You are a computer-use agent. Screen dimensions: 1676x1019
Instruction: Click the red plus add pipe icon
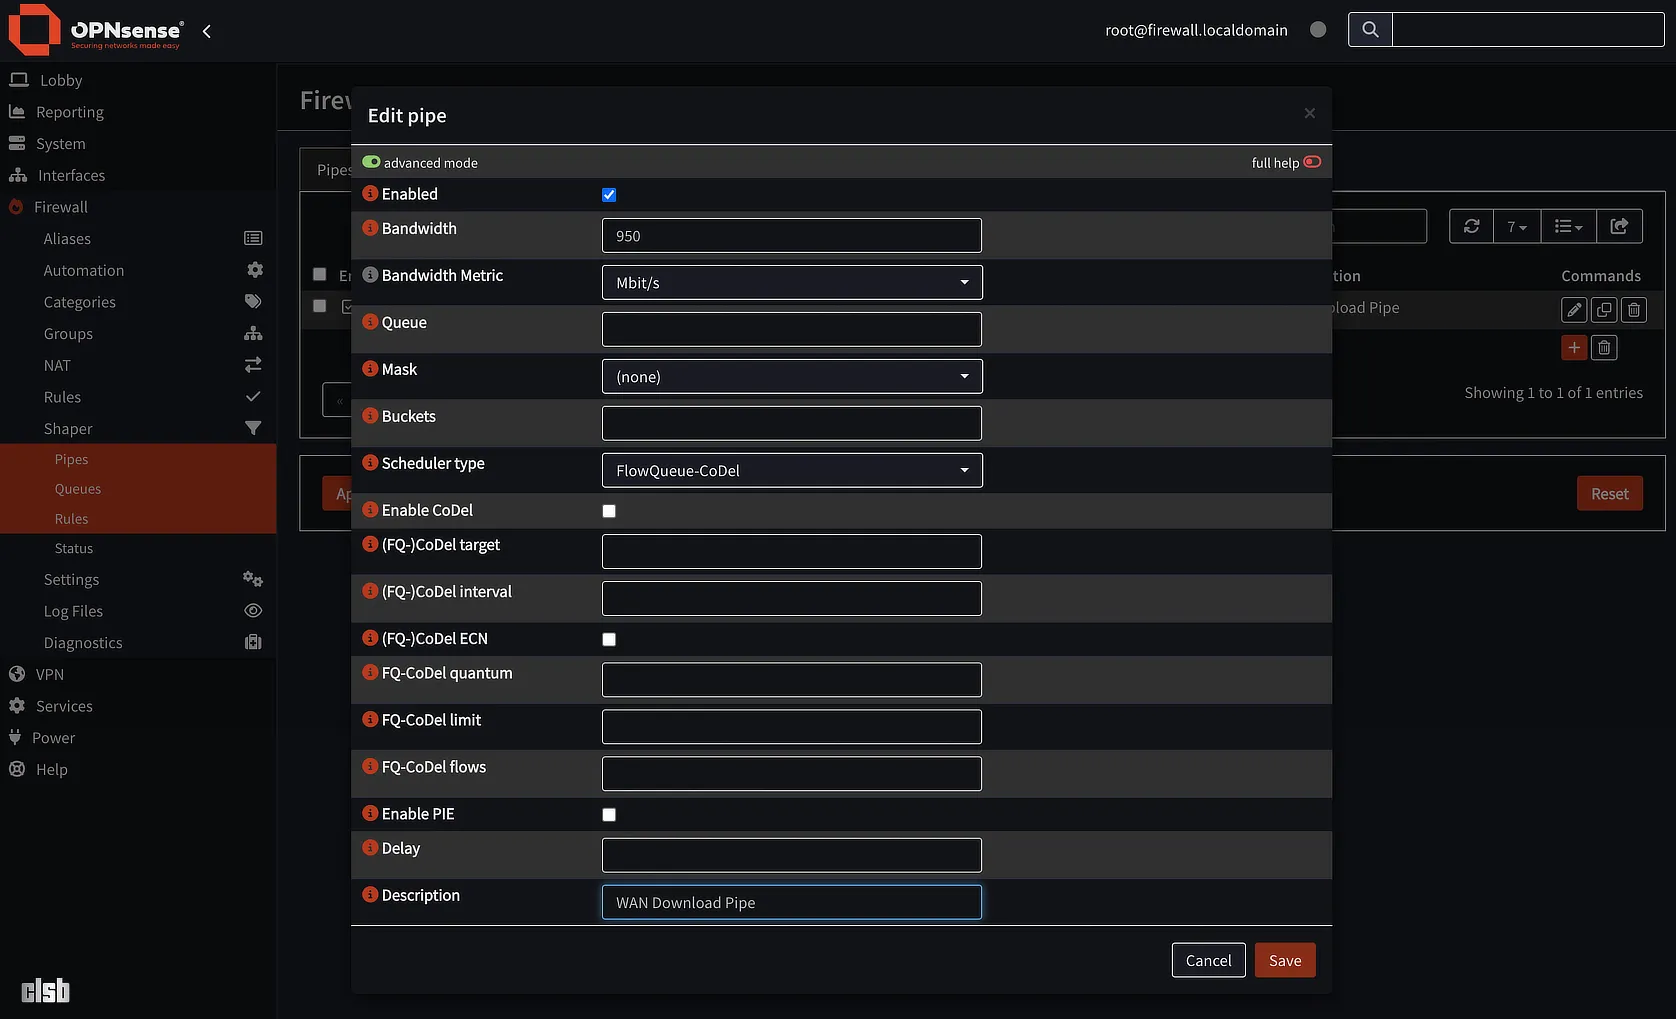pyautogui.click(x=1574, y=348)
